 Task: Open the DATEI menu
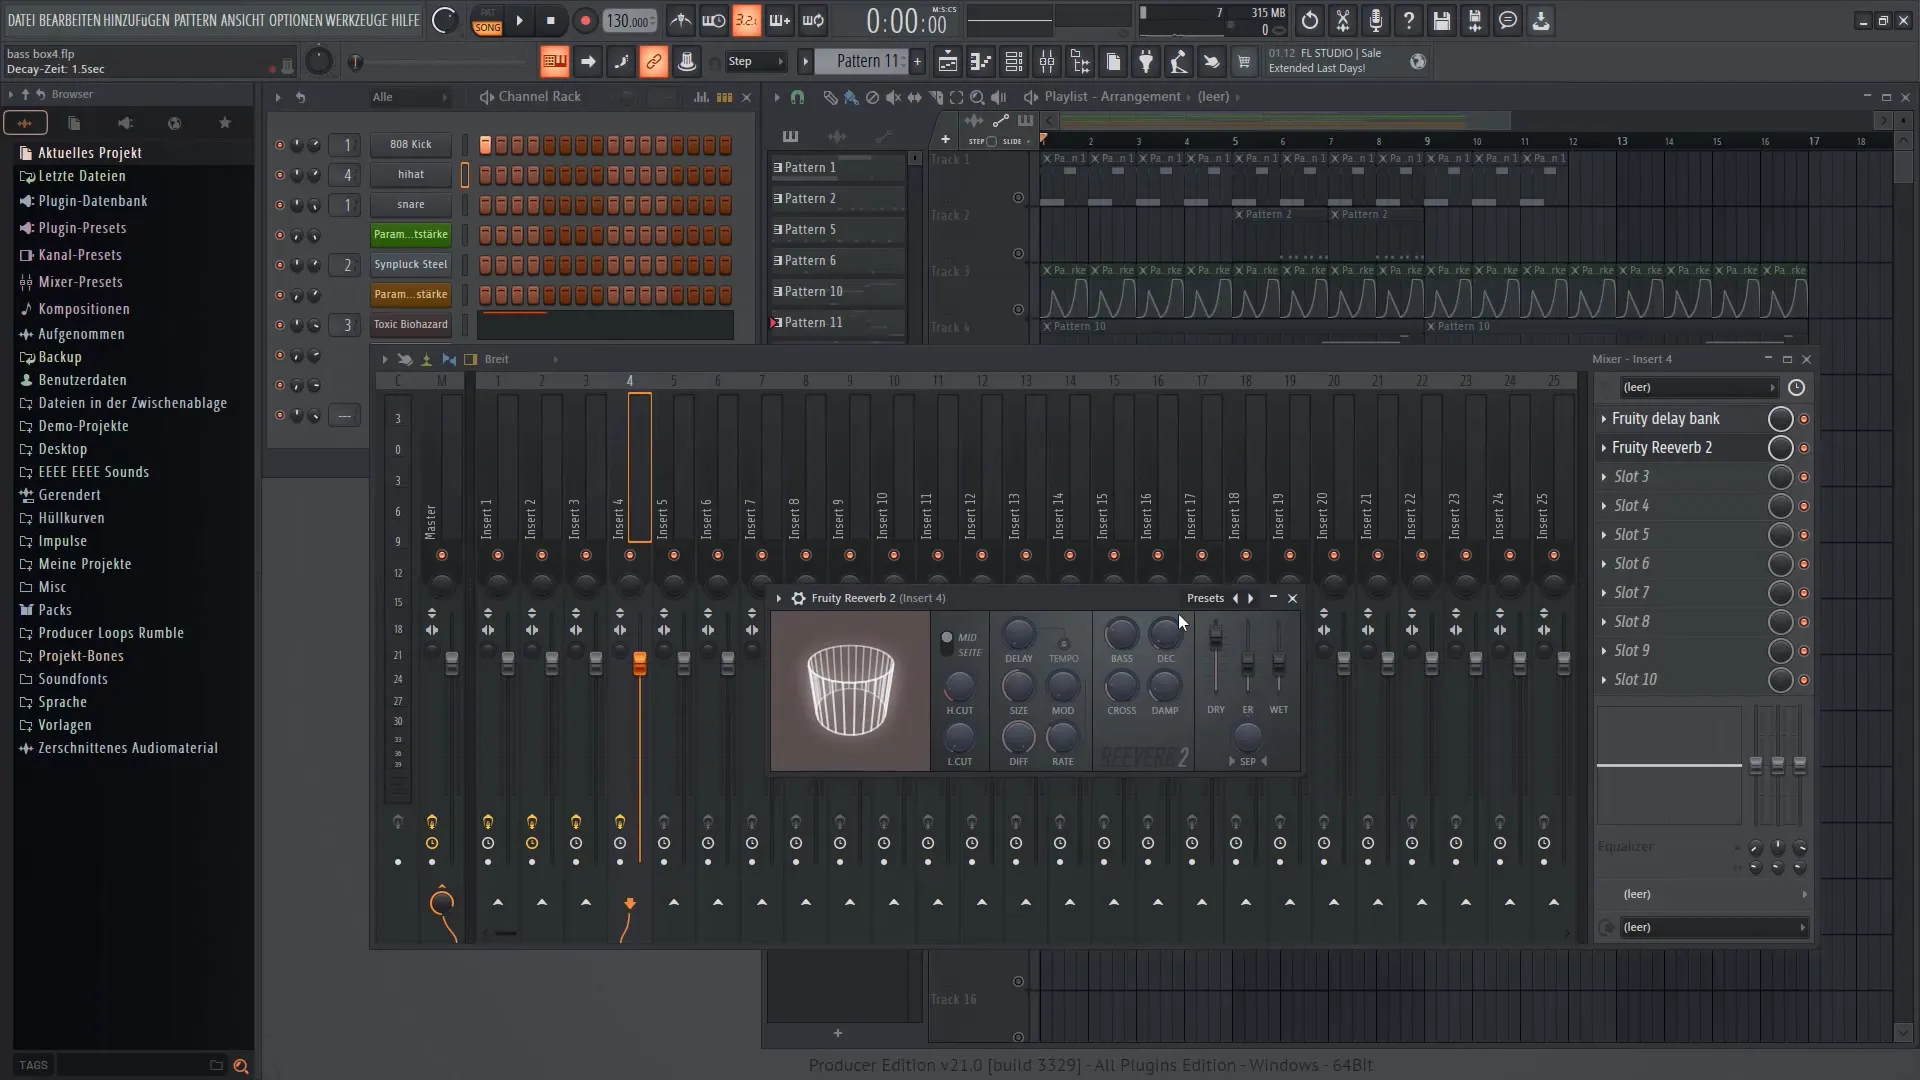[21, 20]
